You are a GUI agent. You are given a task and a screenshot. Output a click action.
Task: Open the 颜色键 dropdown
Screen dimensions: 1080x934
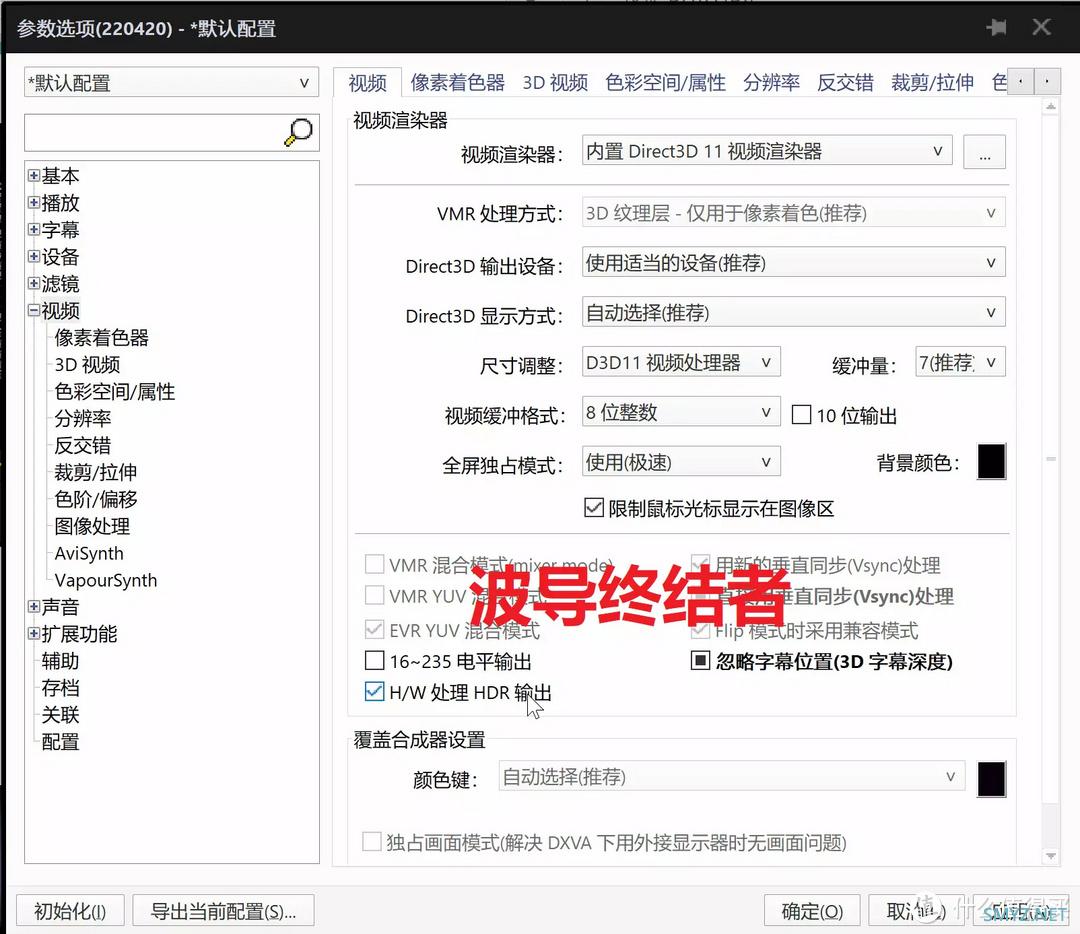pos(731,776)
